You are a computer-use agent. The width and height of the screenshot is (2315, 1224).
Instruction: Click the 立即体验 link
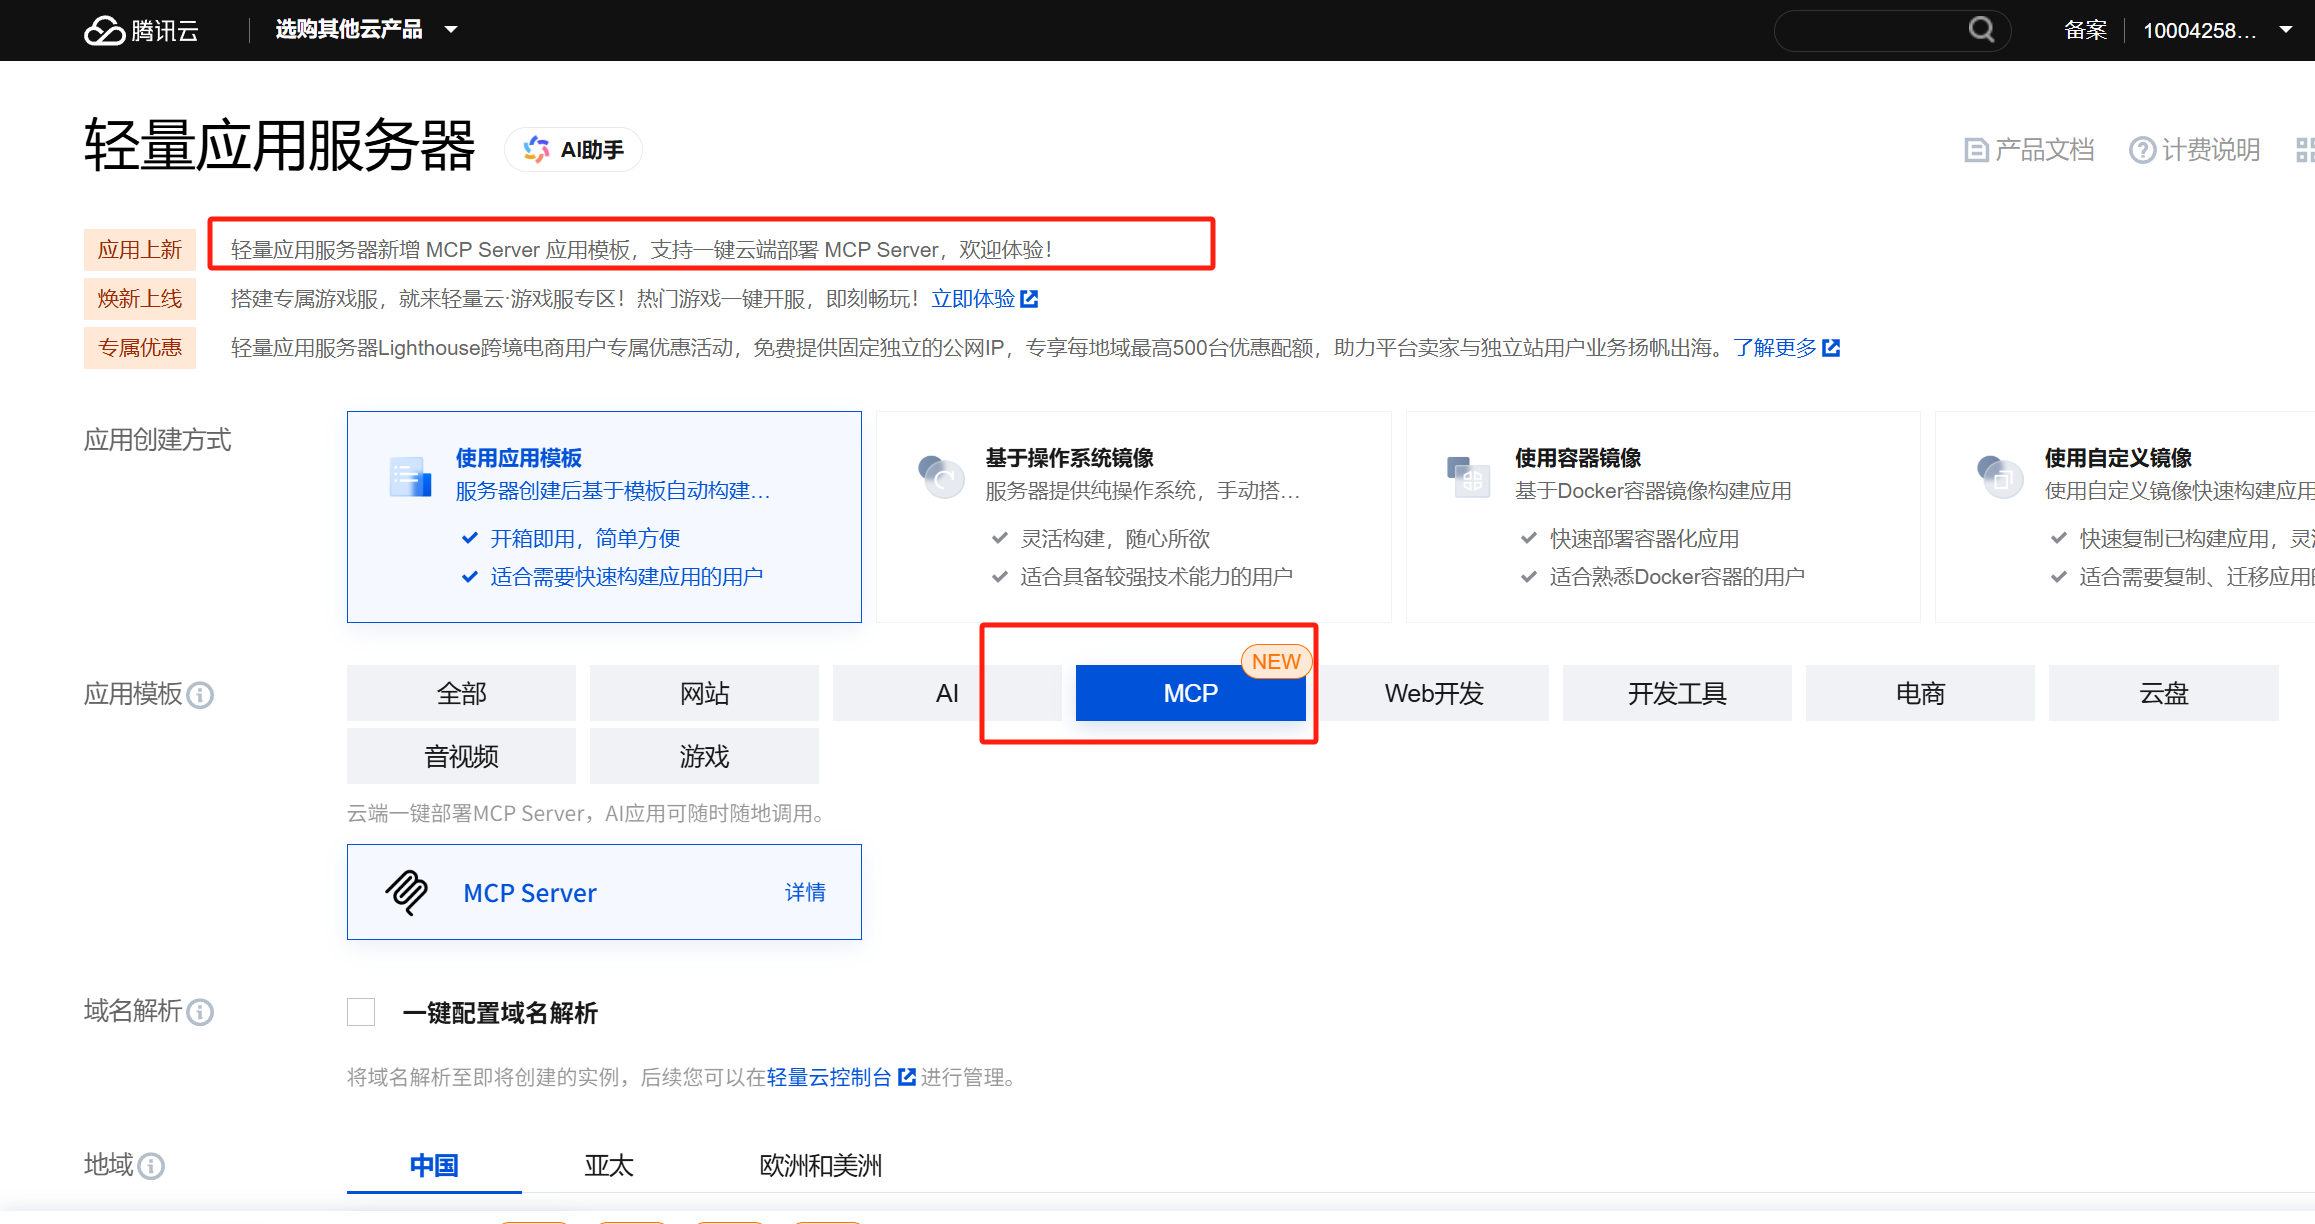coord(973,299)
